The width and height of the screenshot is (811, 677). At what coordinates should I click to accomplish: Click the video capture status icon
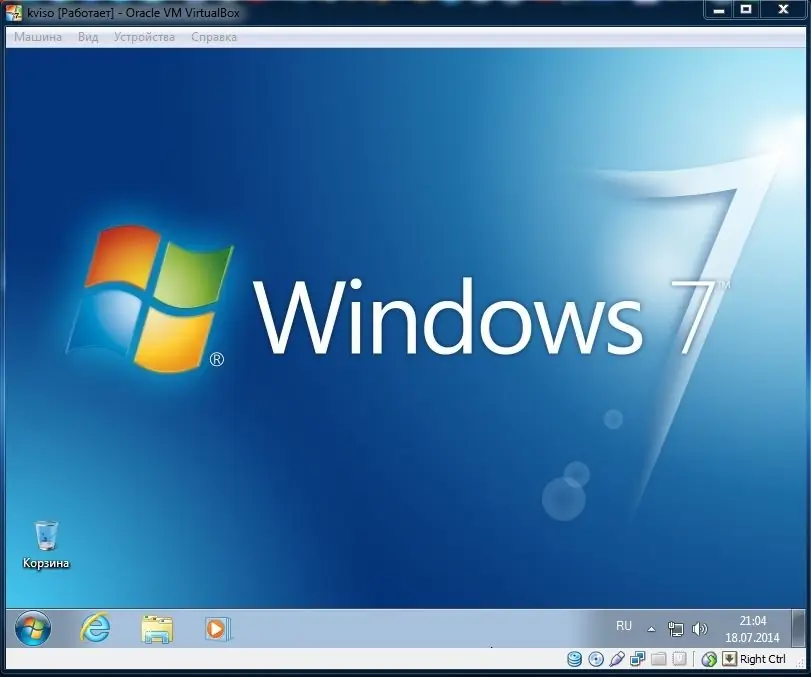[679, 659]
